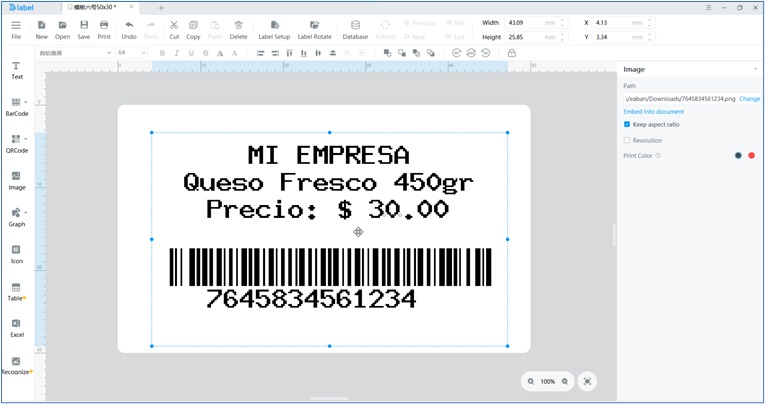
Task: Save the current label
Action: [84, 30]
